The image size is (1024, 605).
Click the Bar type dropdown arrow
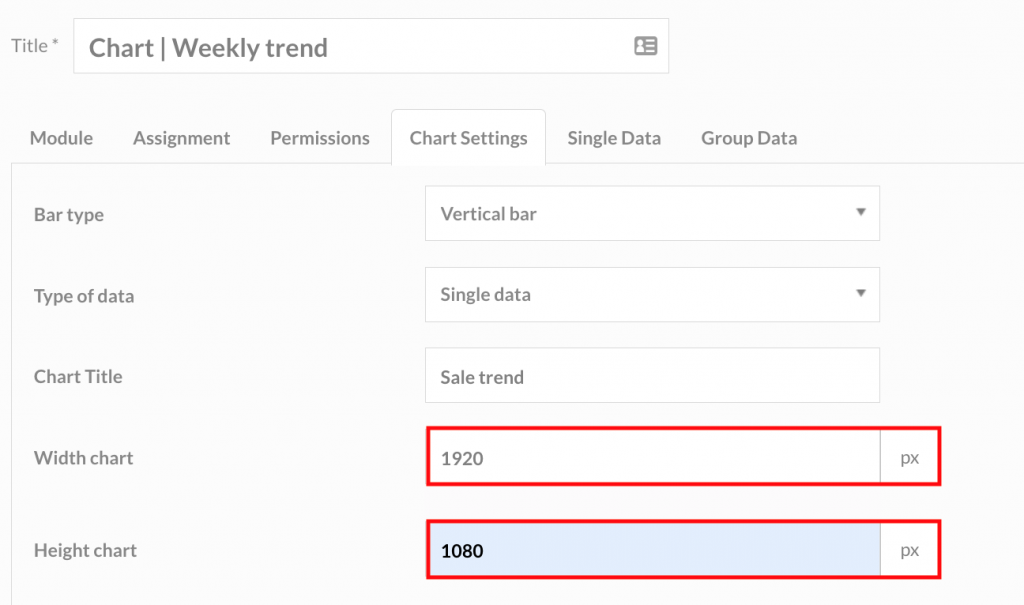click(x=861, y=212)
